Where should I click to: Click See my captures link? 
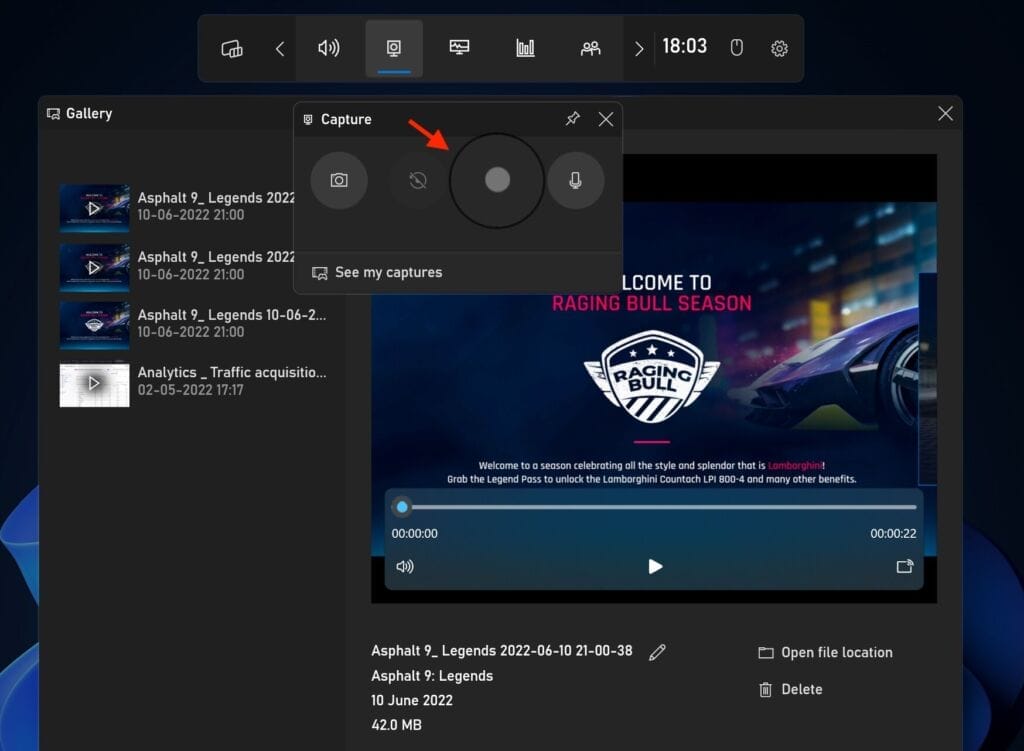tap(377, 272)
